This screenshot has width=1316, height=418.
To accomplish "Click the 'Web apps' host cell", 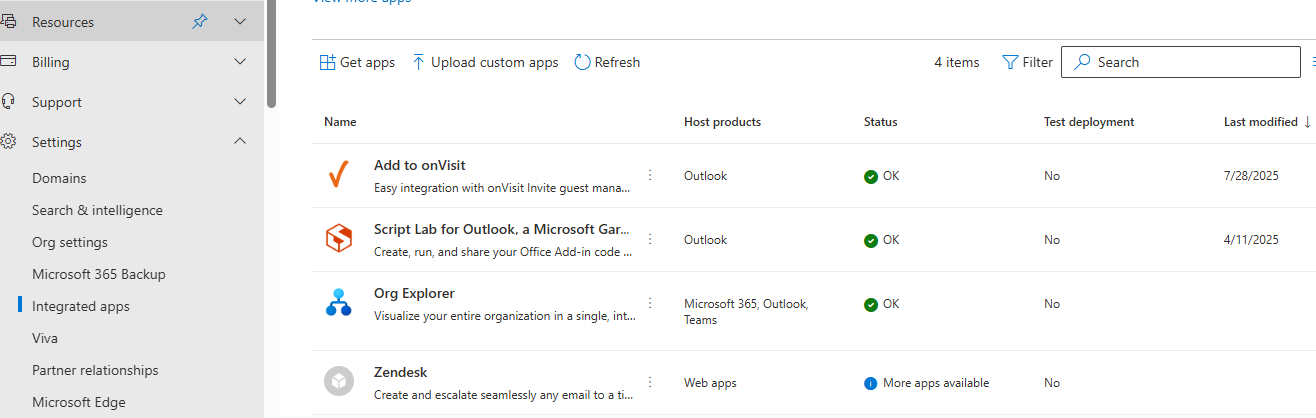I will coord(710,383).
